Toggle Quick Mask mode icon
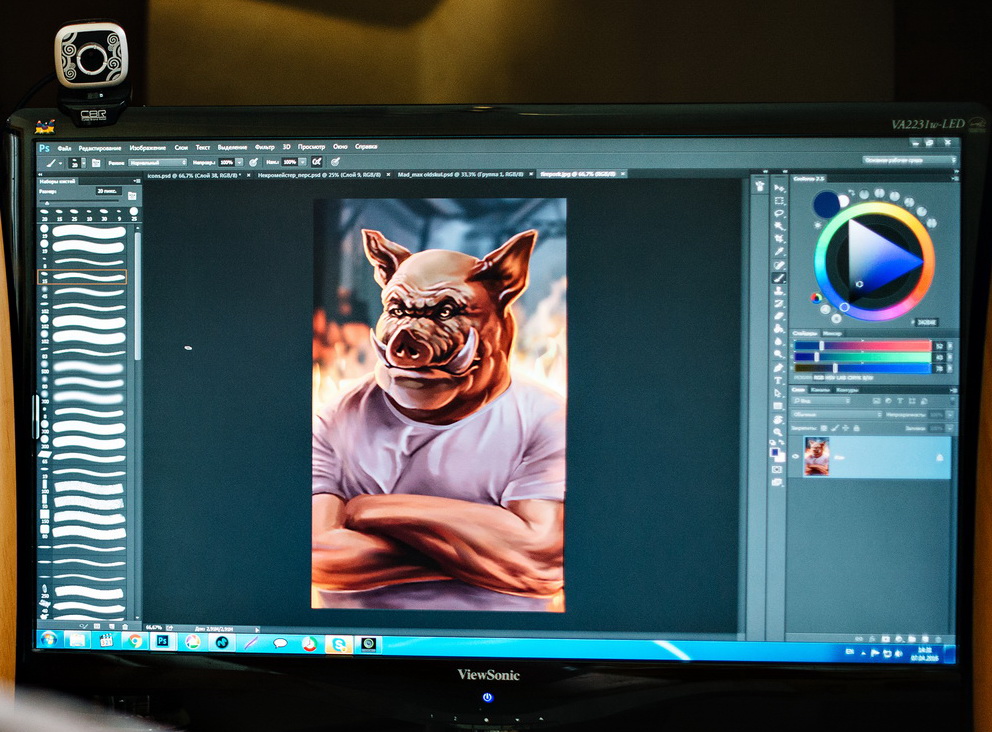 pyautogui.click(x=777, y=469)
